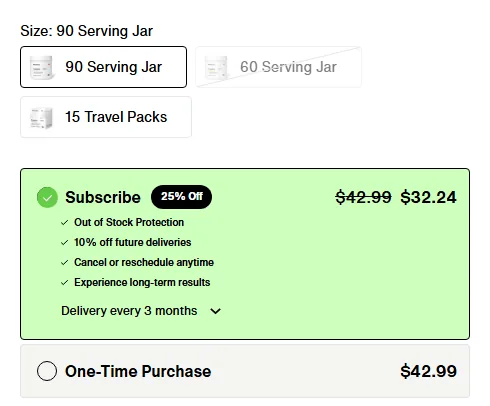This screenshot has height=406, width=490.
Task: Click the Delivery every 3 months selector
Action: 141,311
